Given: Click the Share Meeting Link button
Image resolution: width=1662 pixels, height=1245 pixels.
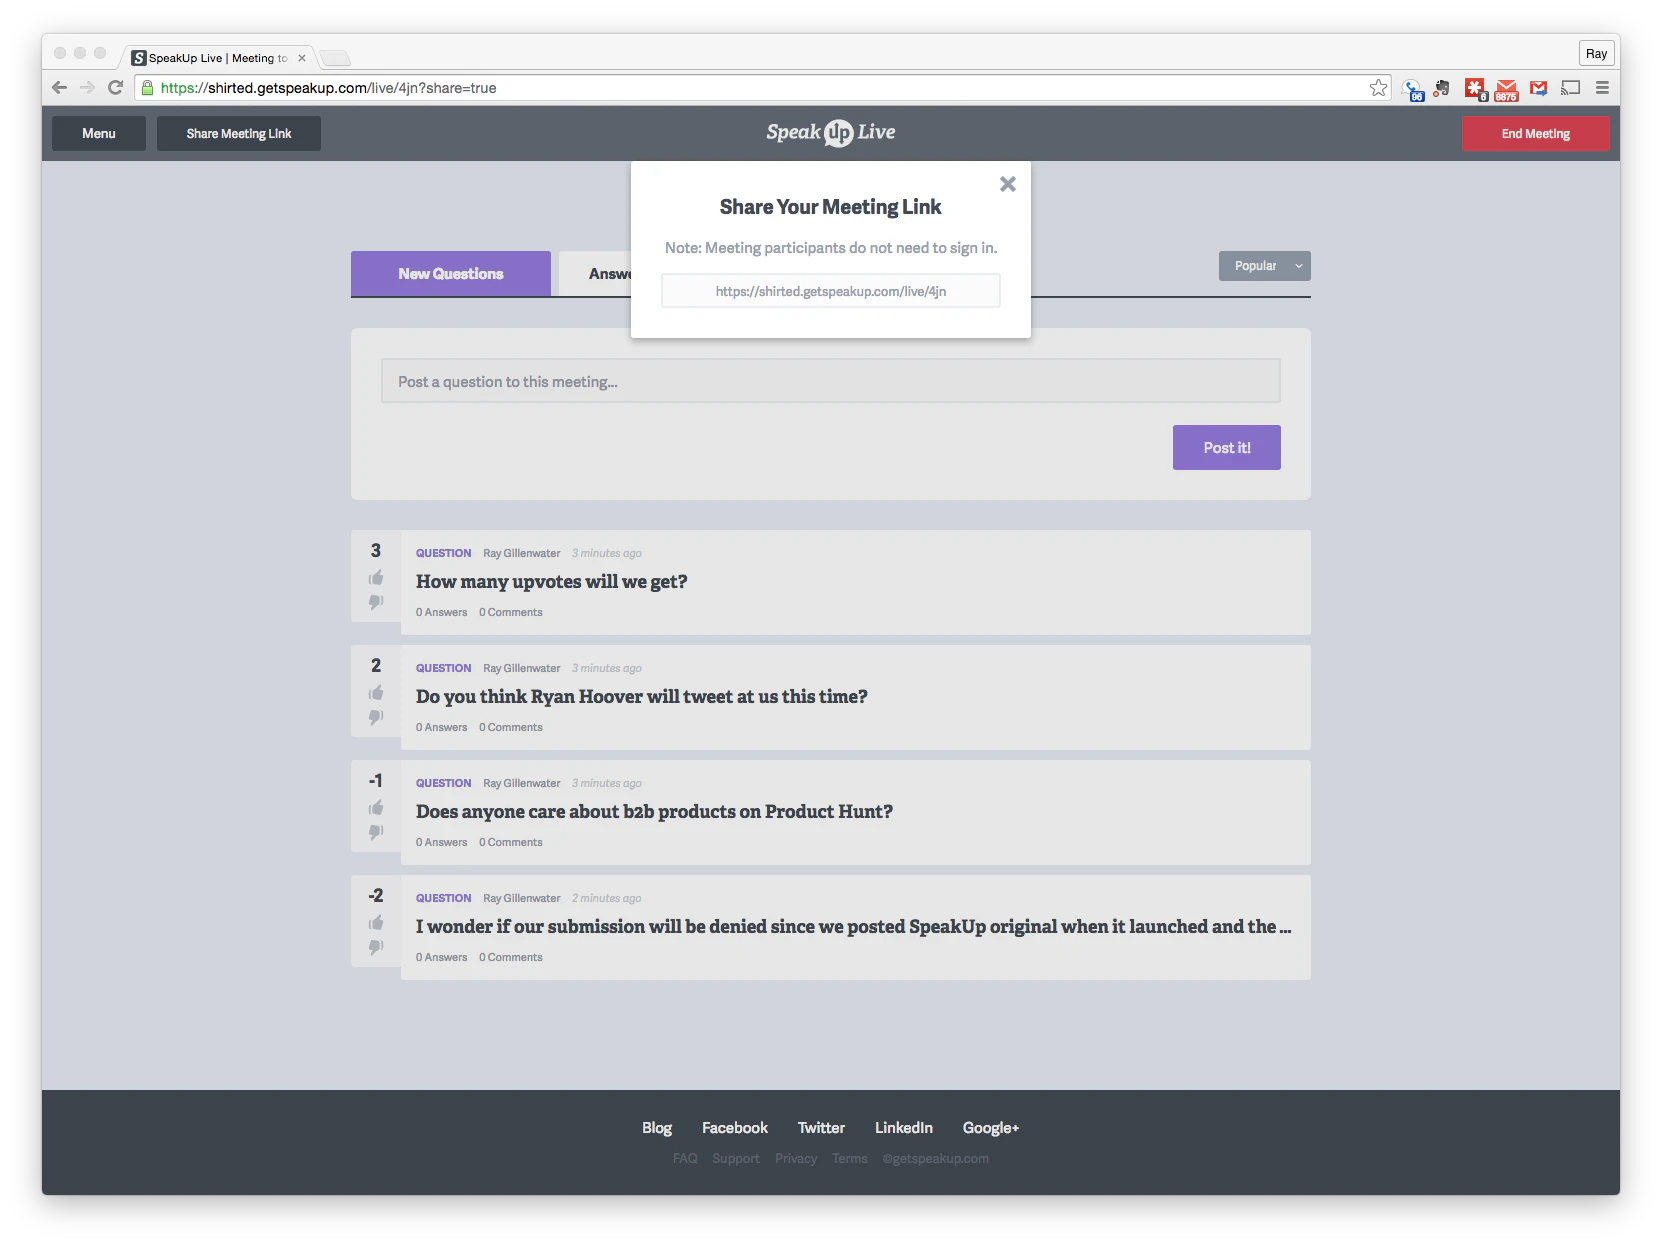Looking at the screenshot, I should pos(239,134).
